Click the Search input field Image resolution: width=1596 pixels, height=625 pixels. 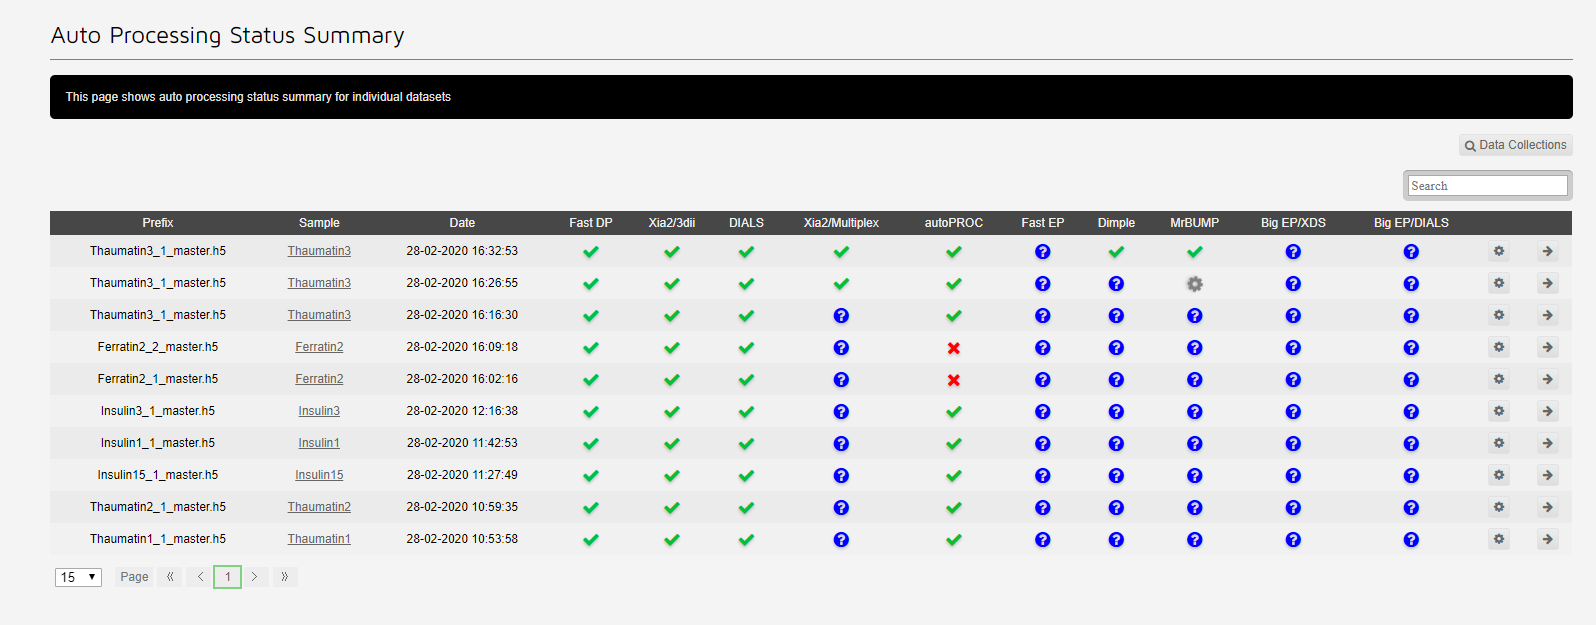point(1486,186)
